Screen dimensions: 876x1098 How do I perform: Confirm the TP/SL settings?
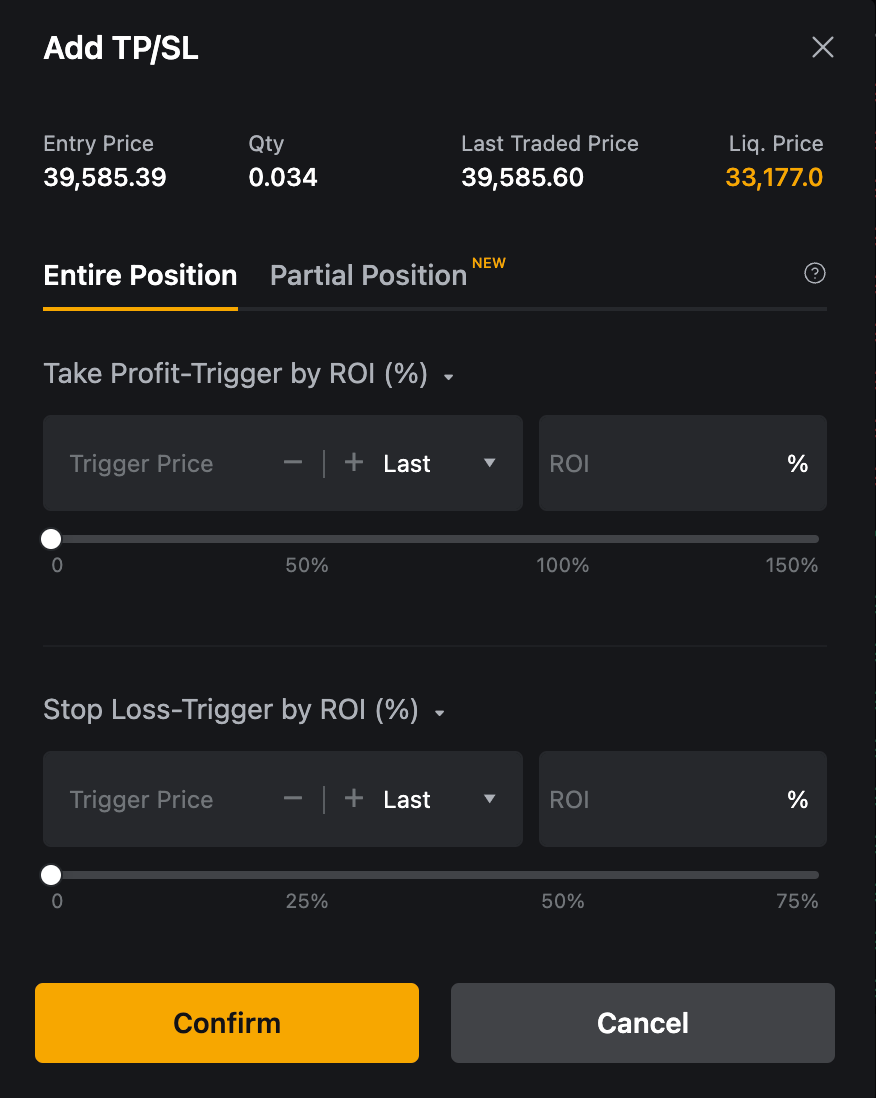click(x=227, y=1023)
